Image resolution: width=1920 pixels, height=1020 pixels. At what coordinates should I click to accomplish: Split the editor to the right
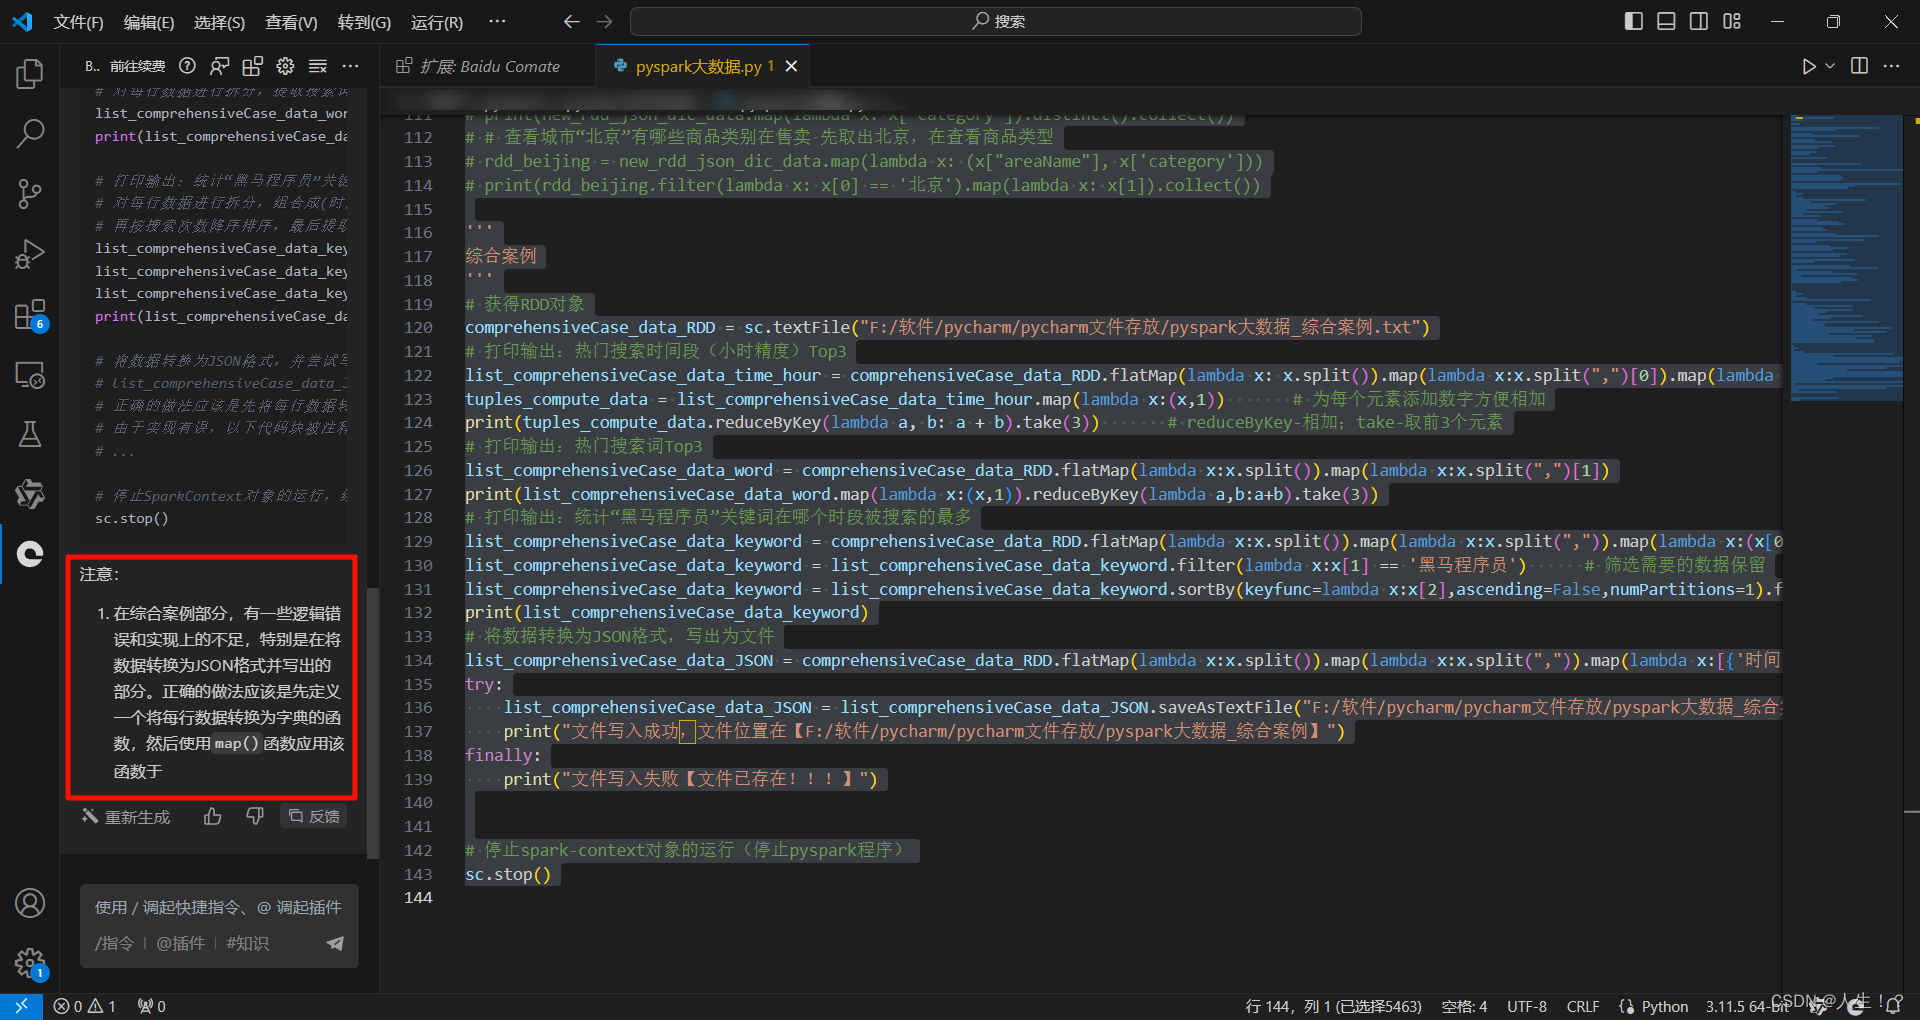tap(1859, 66)
